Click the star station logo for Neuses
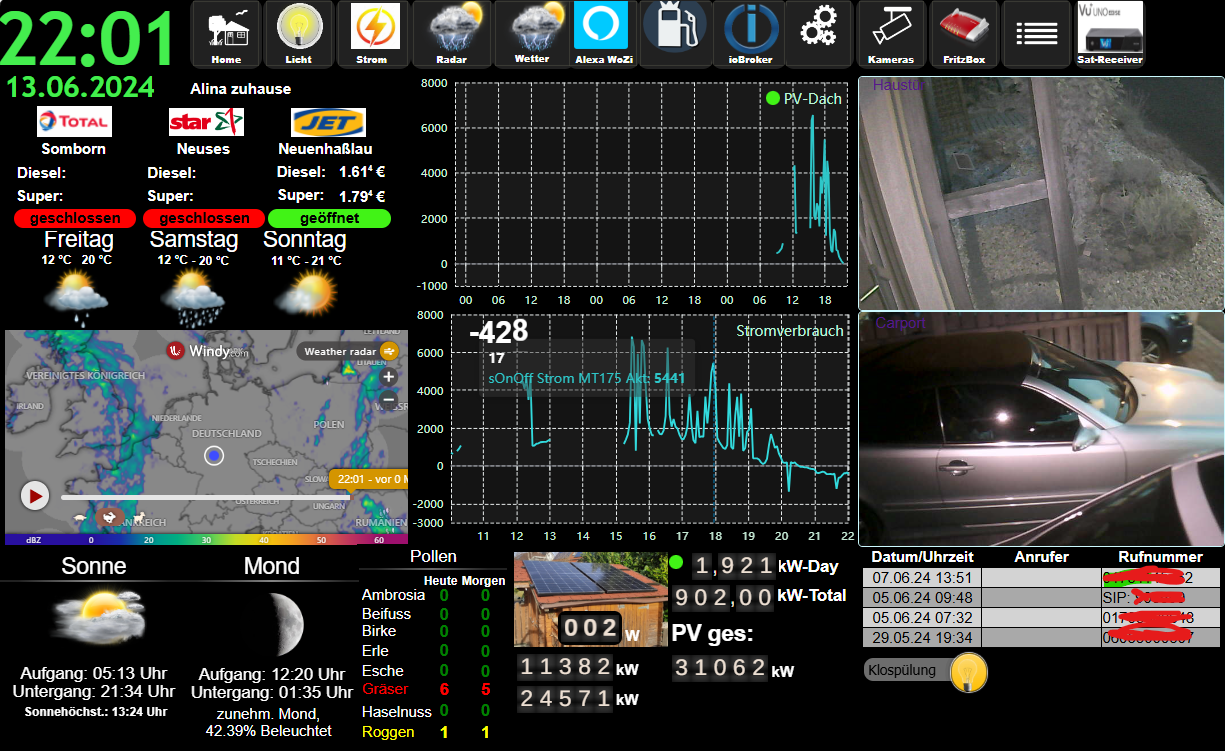 [x=206, y=122]
